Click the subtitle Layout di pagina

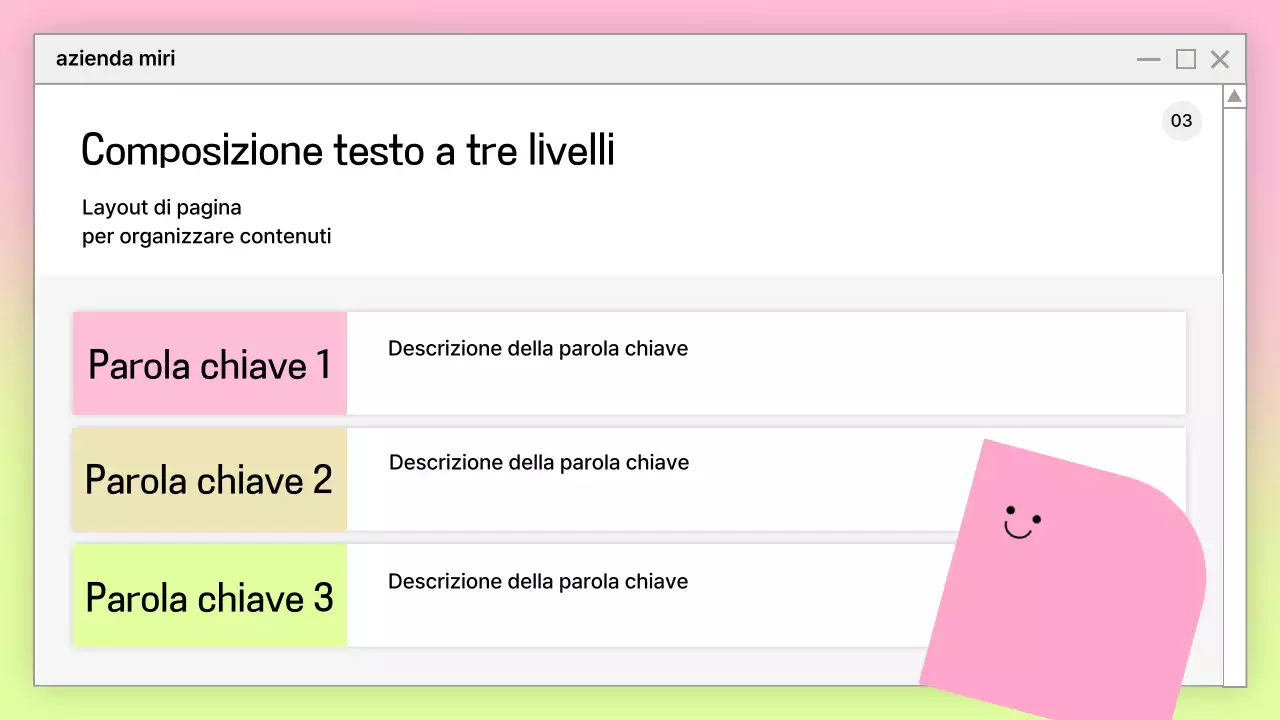pyautogui.click(x=162, y=208)
